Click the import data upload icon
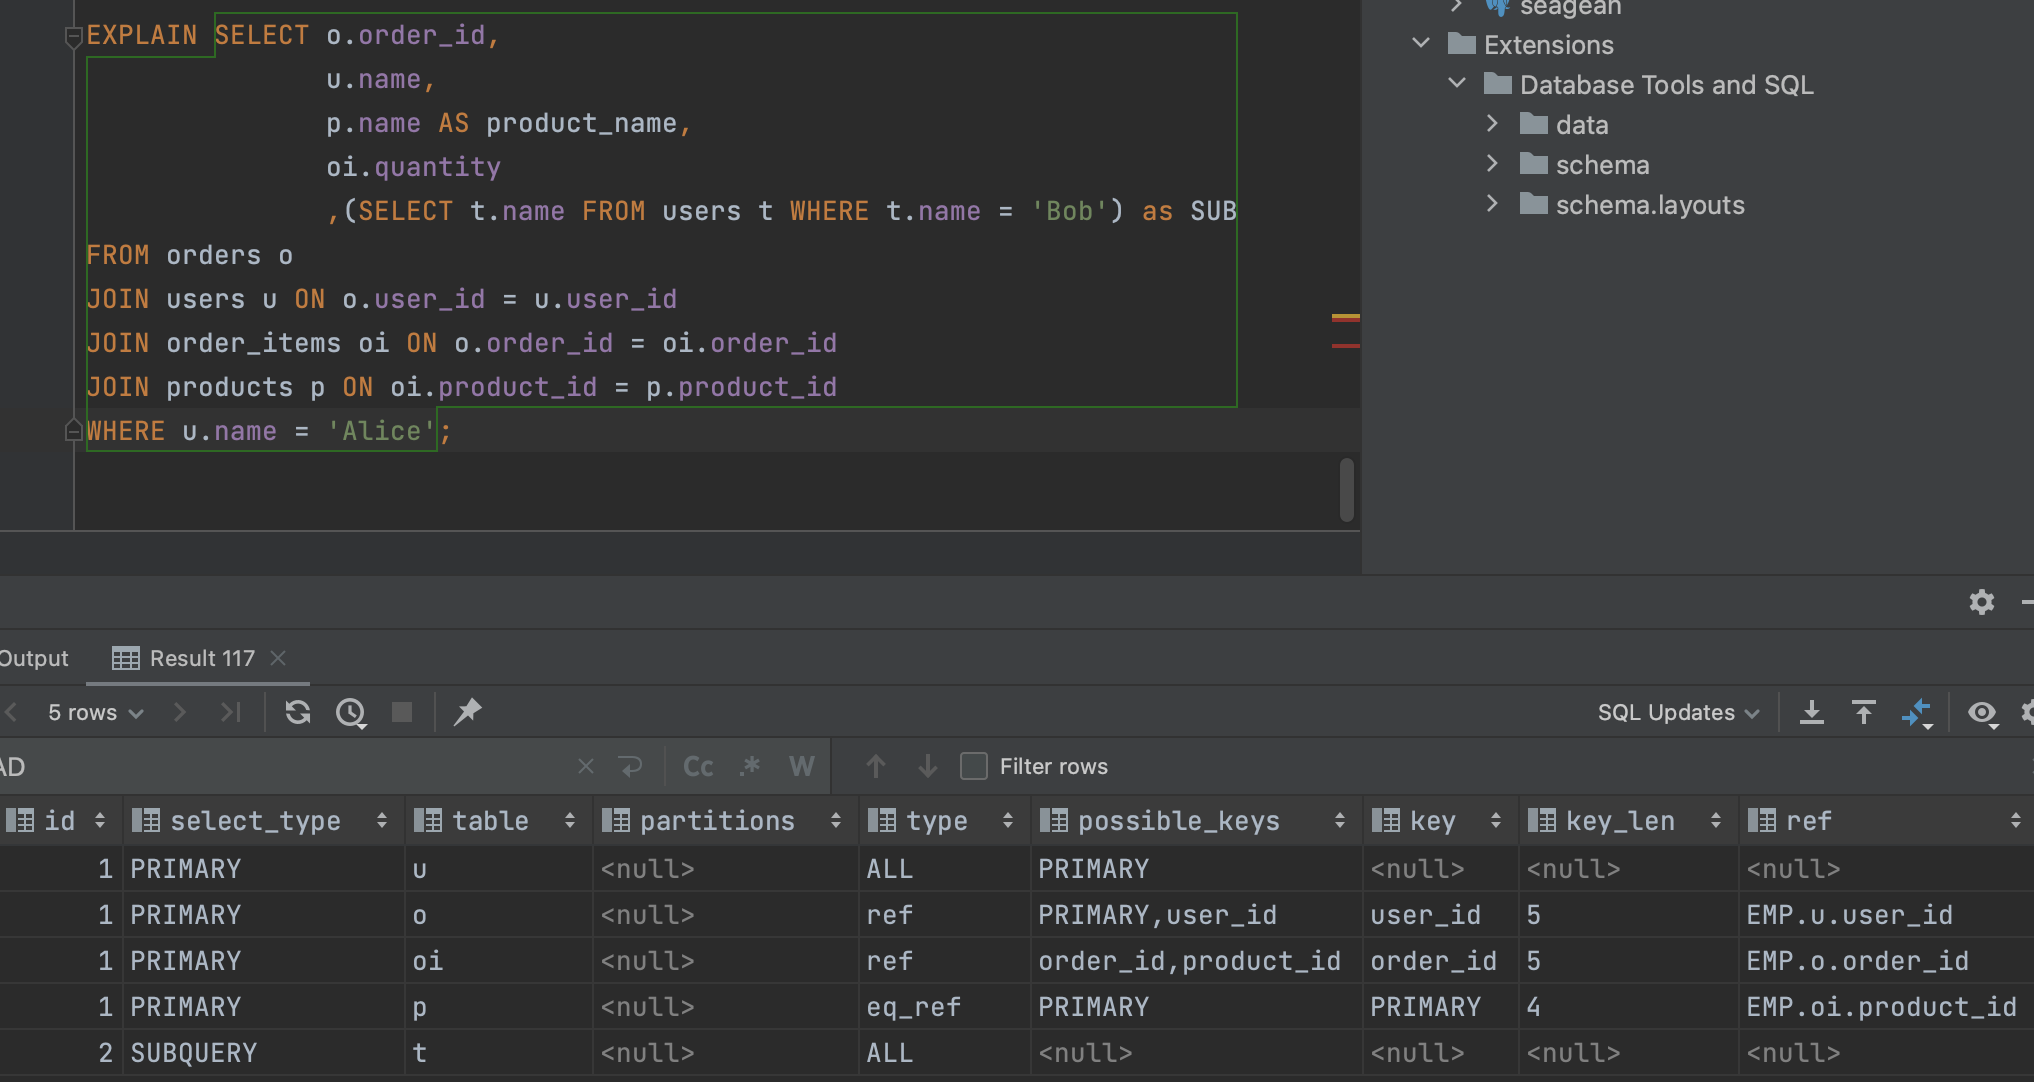The height and width of the screenshot is (1082, 2034). (1863, 712)
